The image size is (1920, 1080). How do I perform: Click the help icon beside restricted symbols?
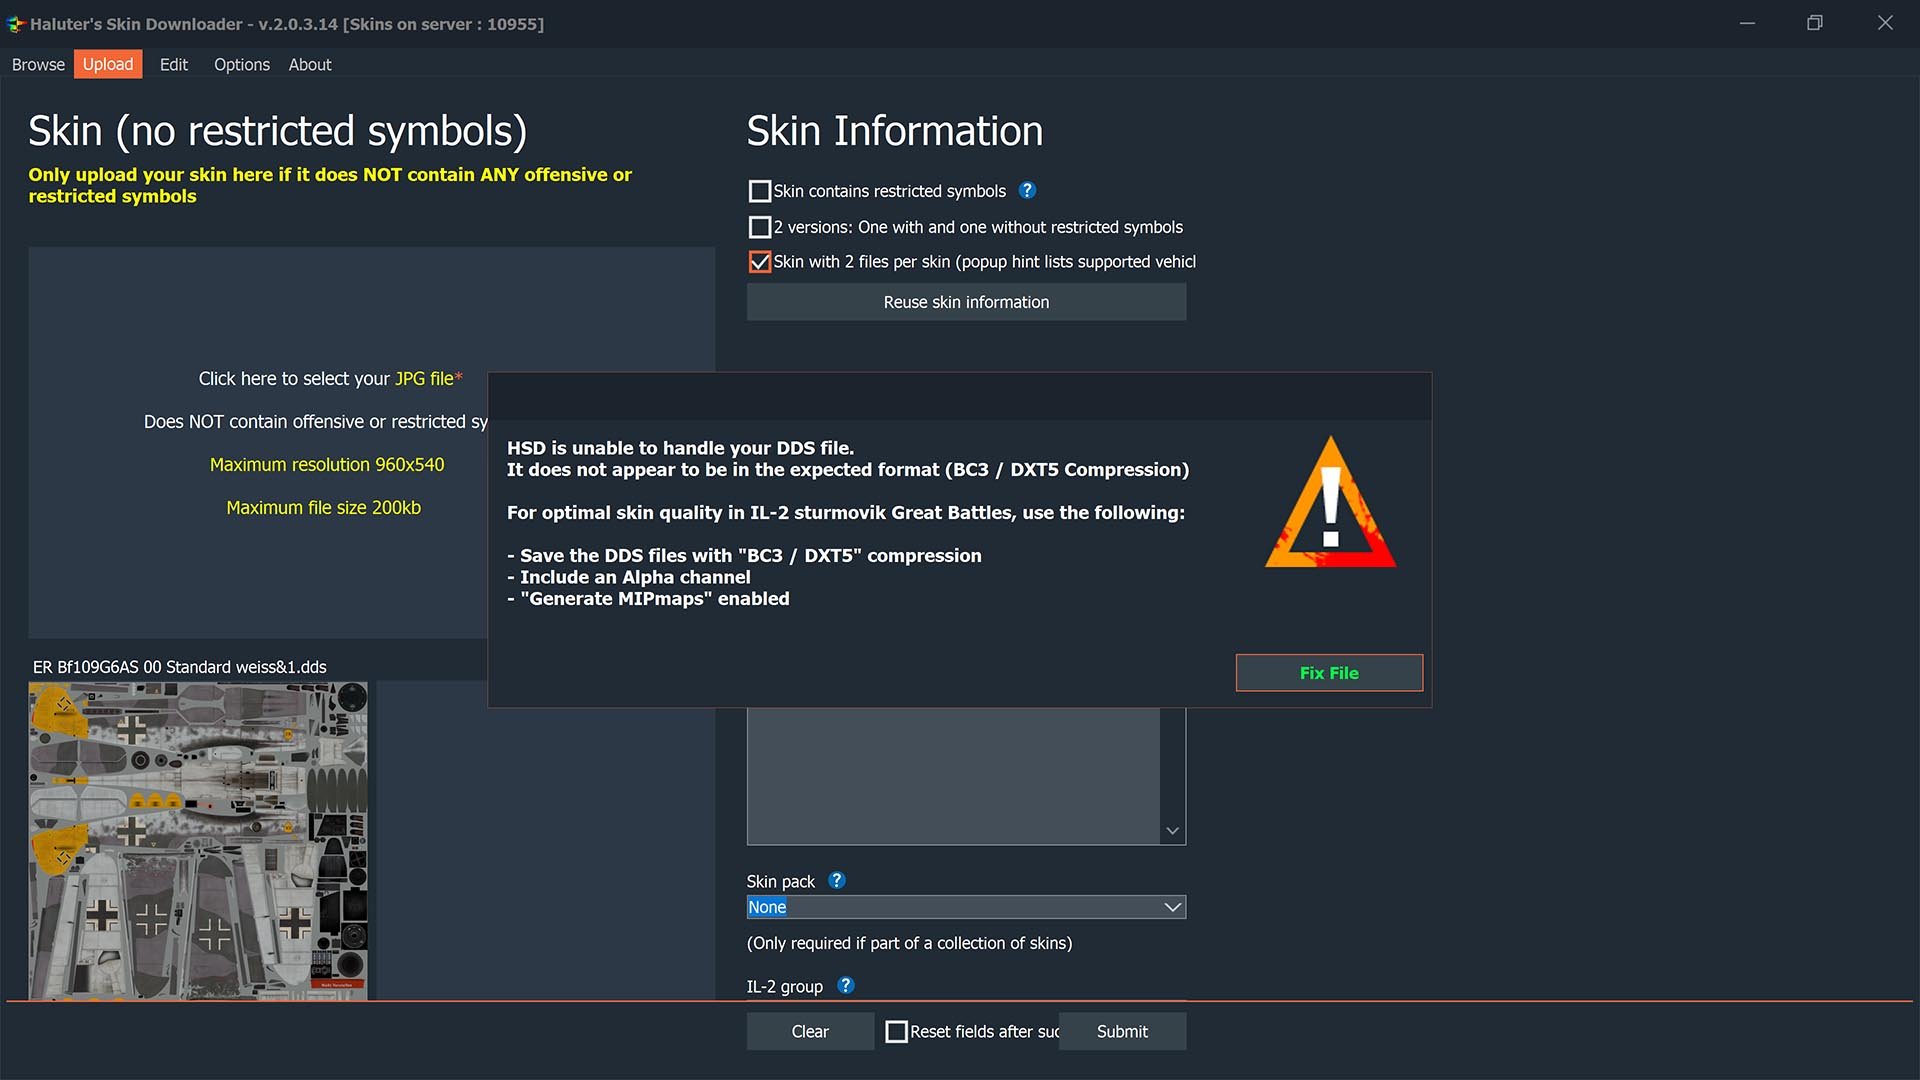tap(1027, 190)
